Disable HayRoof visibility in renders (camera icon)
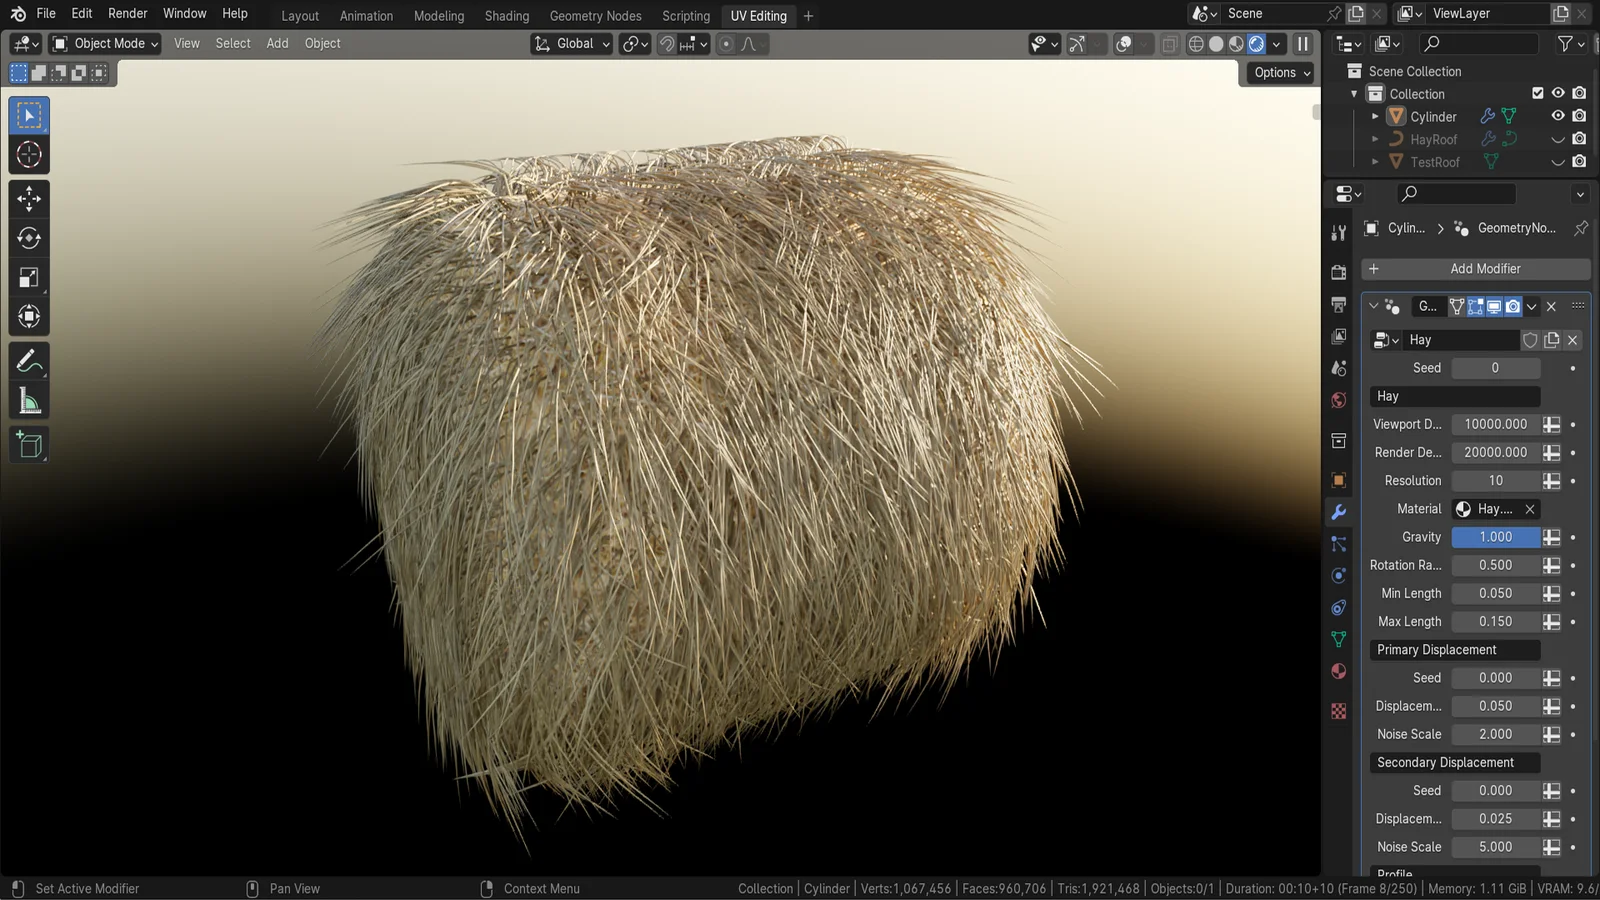The width and height of the screenshot is (1600, 900). tap(1580, 139)
